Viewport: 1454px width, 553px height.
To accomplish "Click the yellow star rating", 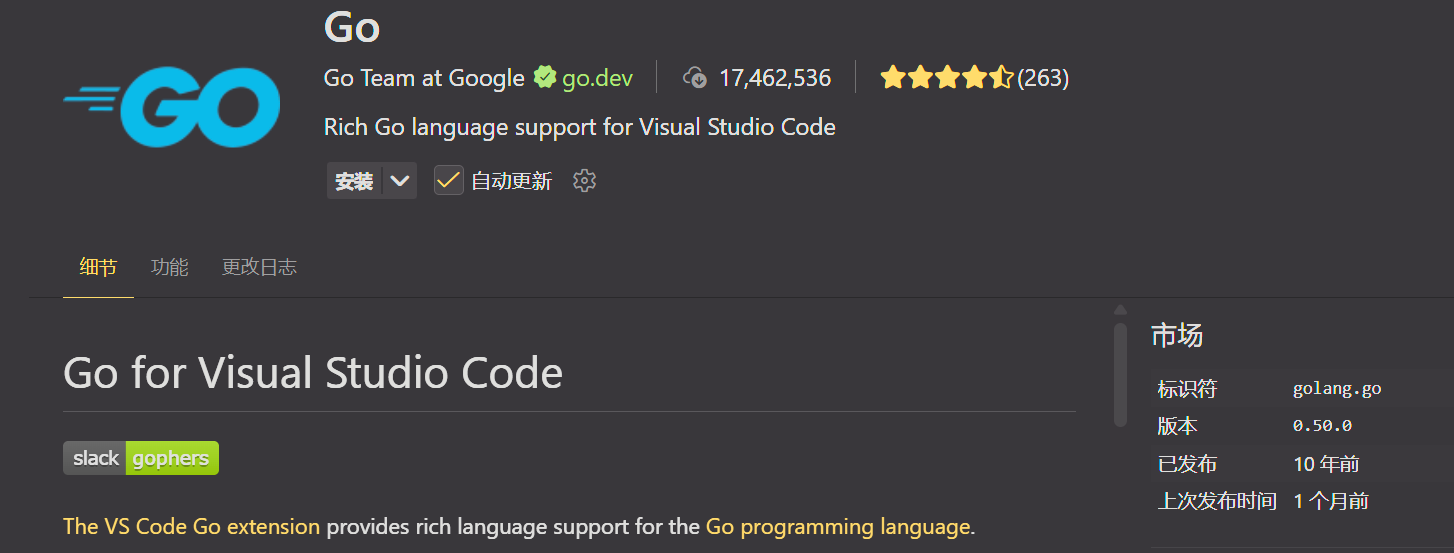I will 946,78.
